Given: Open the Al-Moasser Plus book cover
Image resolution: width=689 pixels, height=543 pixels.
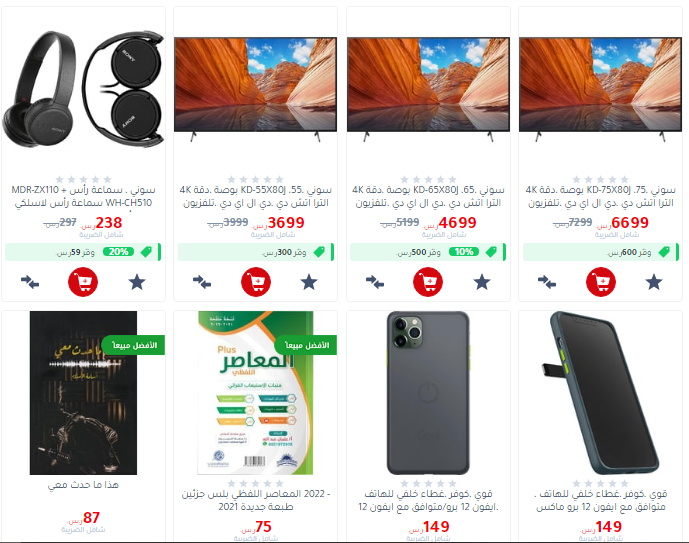Looking at the screenshot, I should click(255, 393).
